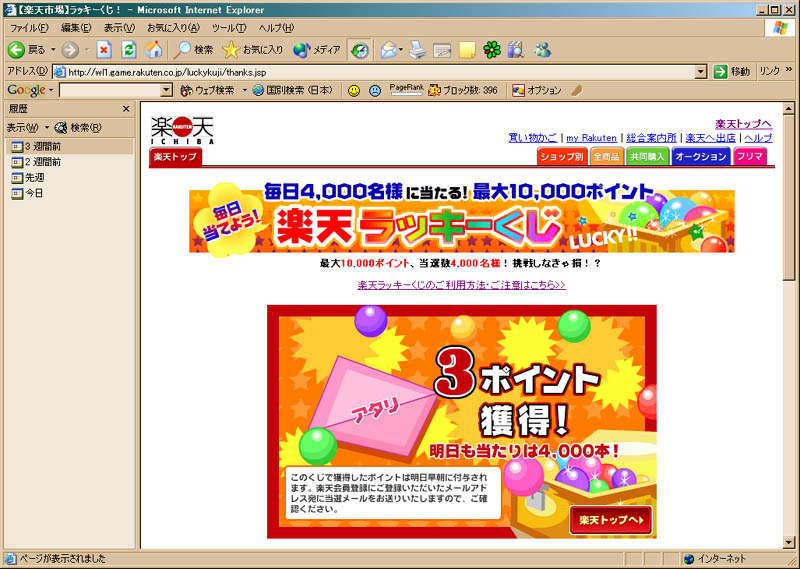Expand the links (リンク) toolbar chevron
This screenshot has width=800, height=569.
click(789, 69)
